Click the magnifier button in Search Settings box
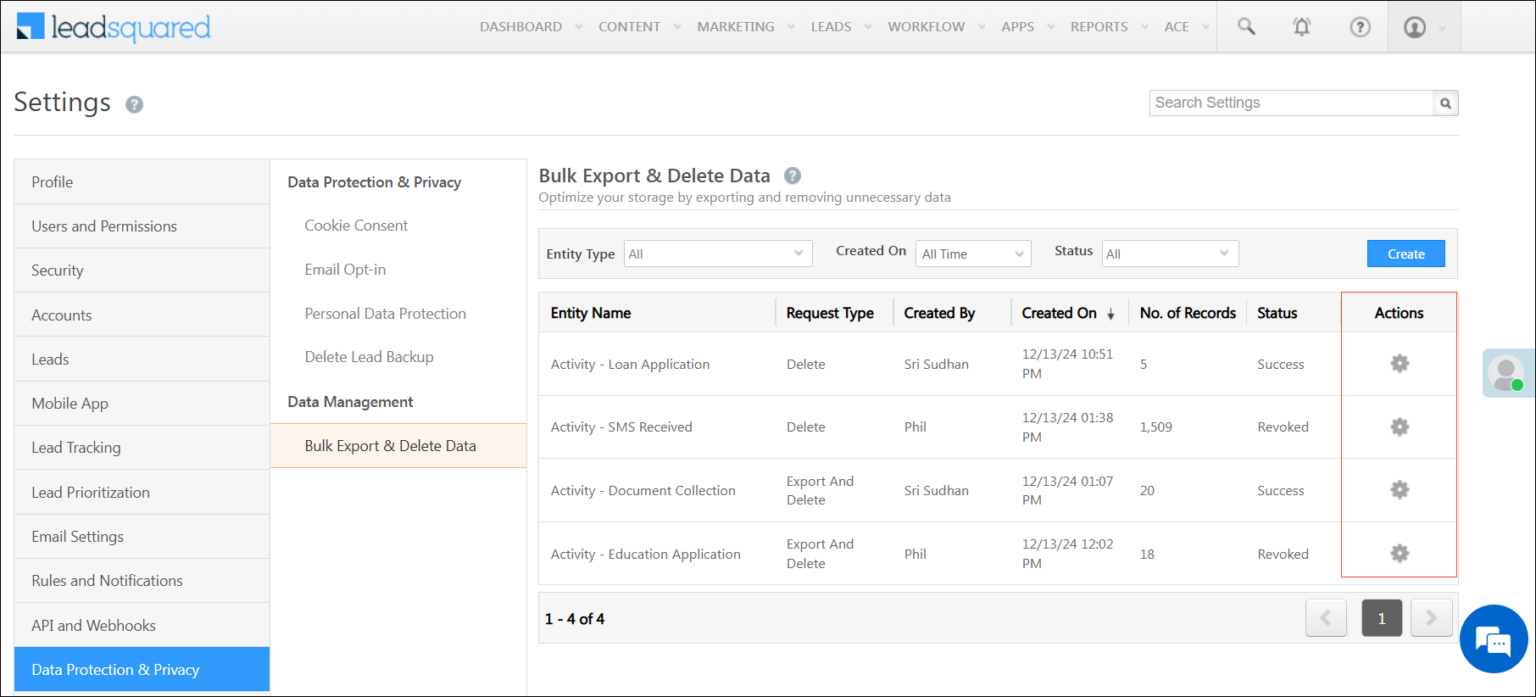This screenshot has height=697, width=1536. pos(1445,102)
